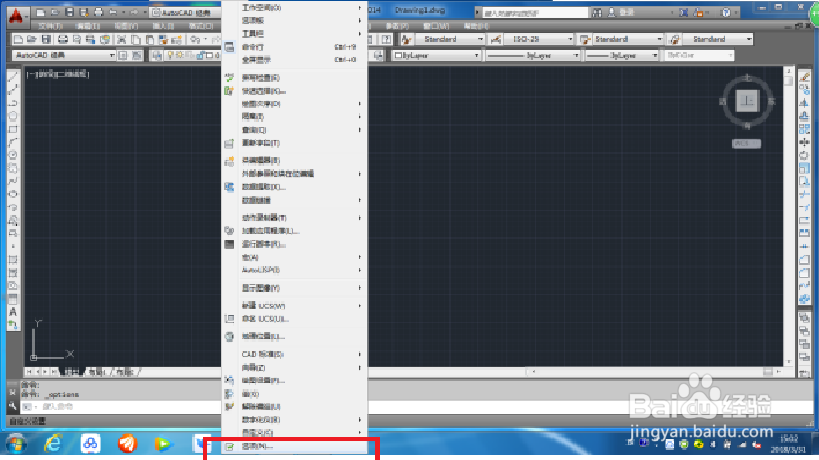Choose 绘图设置(F)... menu item
This screenshot has height=460, width=819.
pos(295,381)
